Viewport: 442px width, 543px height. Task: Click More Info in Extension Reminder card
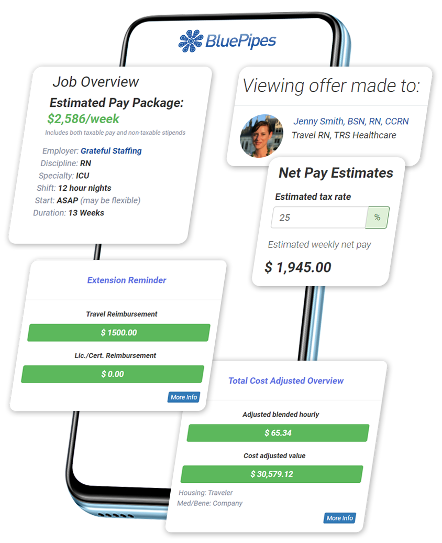pos(184,397)
